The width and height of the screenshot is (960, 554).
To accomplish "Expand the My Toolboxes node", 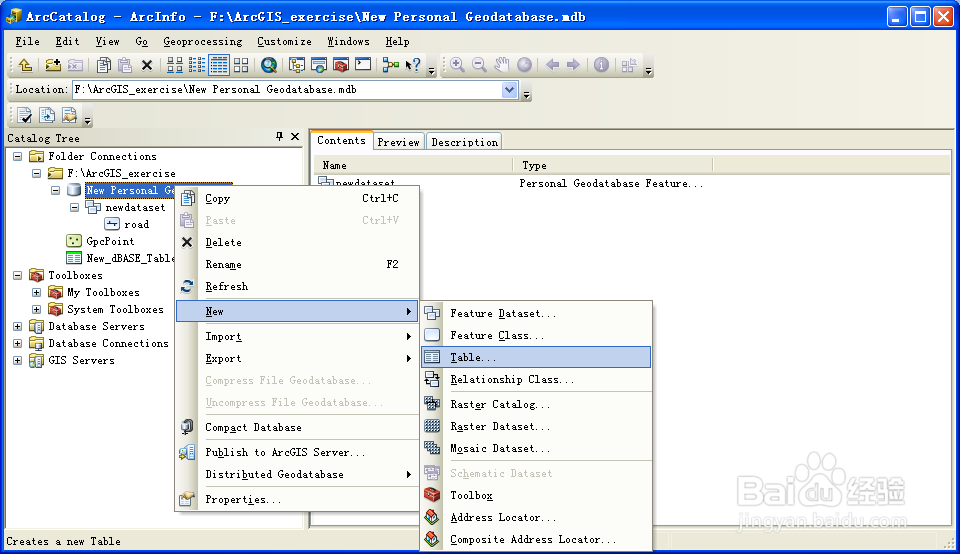I will pos(37,293).
